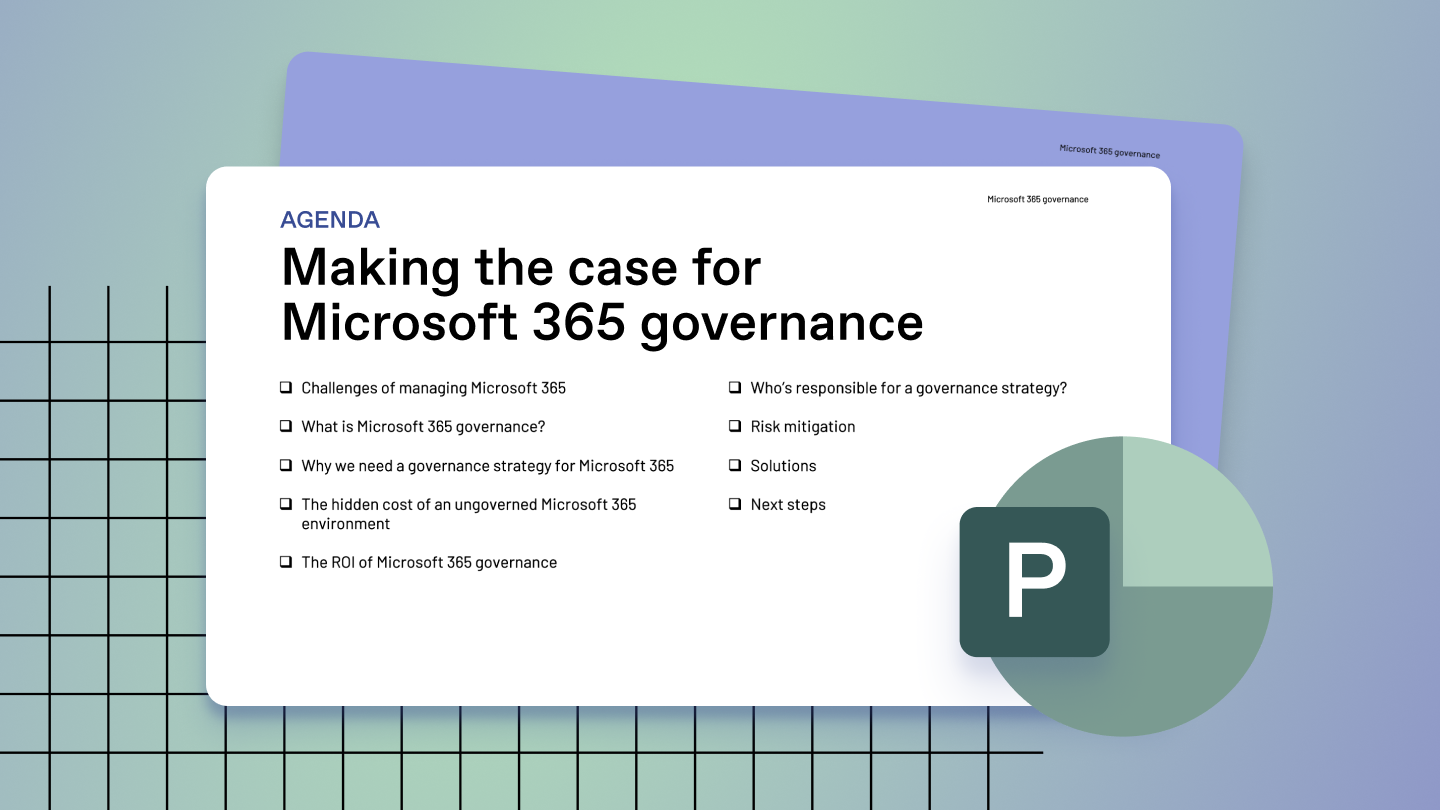Select the 'Next steps' agenda item text

point(788,505)
